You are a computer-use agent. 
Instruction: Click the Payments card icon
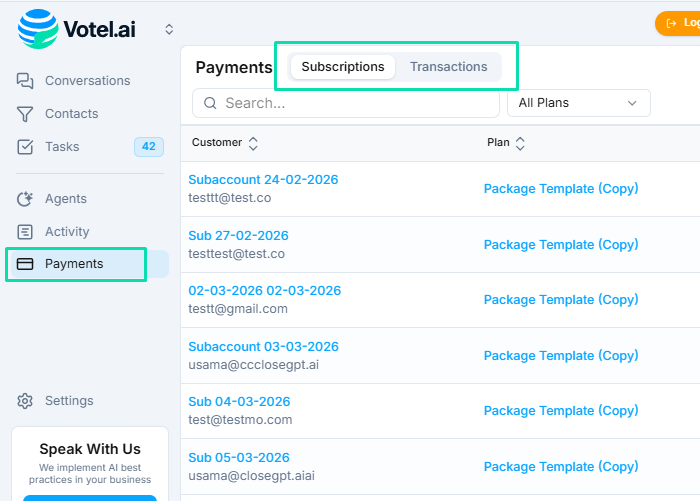tap(26, 264)
